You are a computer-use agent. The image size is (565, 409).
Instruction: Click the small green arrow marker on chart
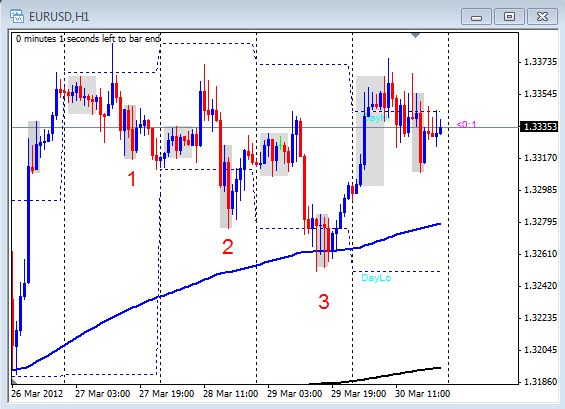(281, 143)
